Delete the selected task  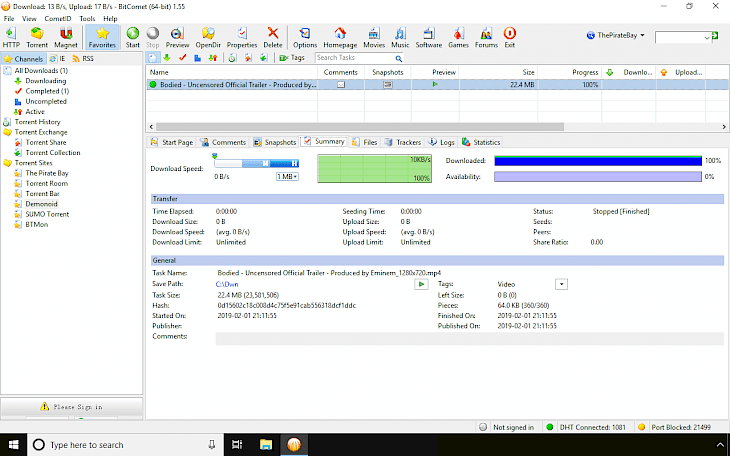(273, 37)
